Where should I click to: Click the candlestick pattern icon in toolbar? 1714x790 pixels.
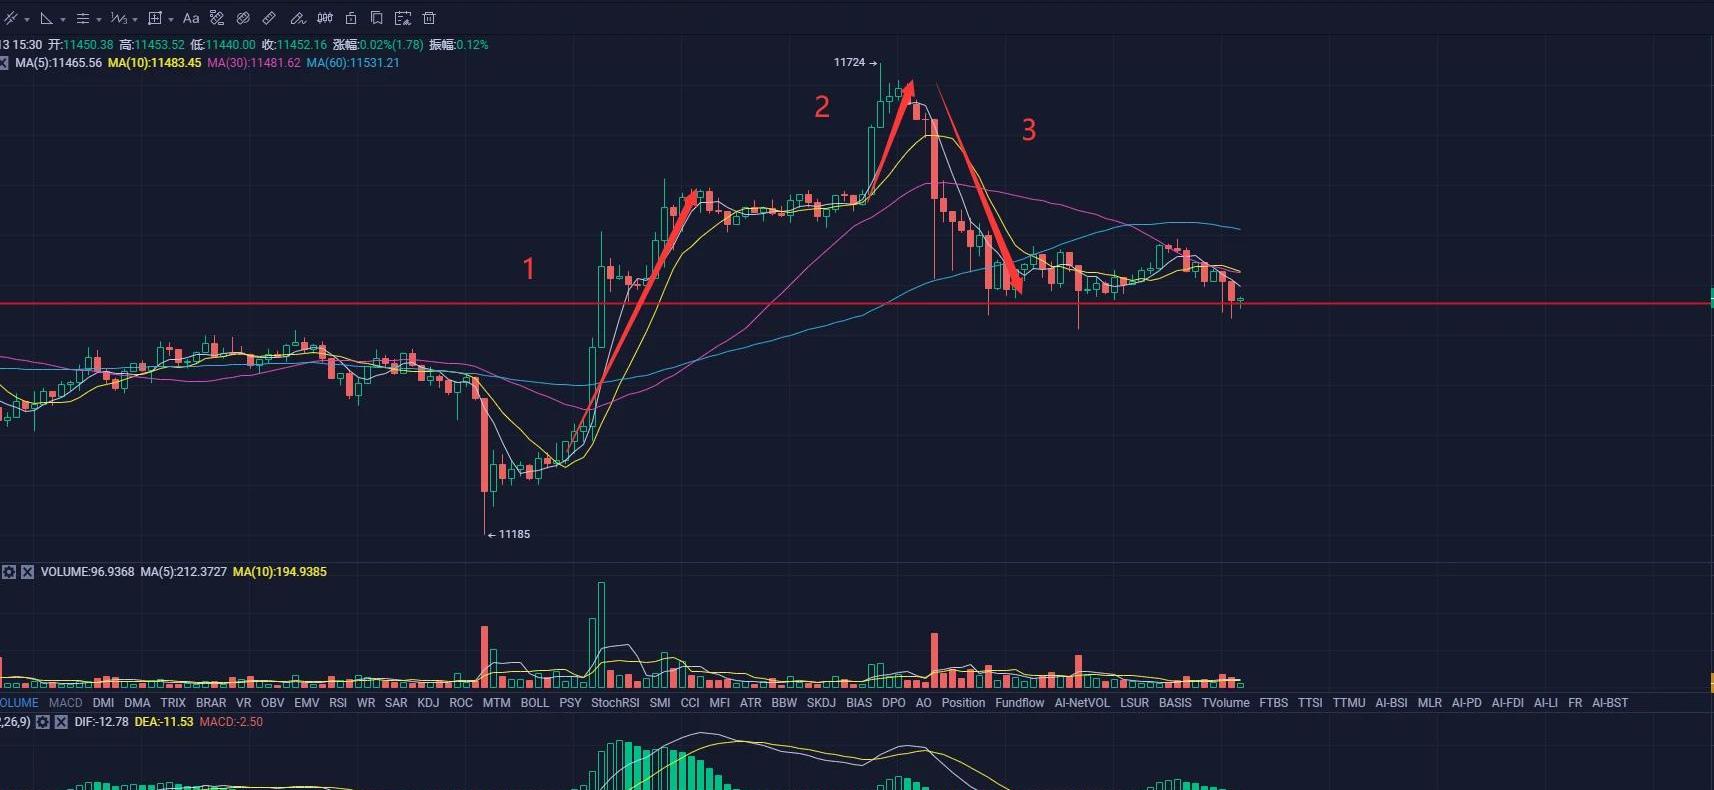325,18
